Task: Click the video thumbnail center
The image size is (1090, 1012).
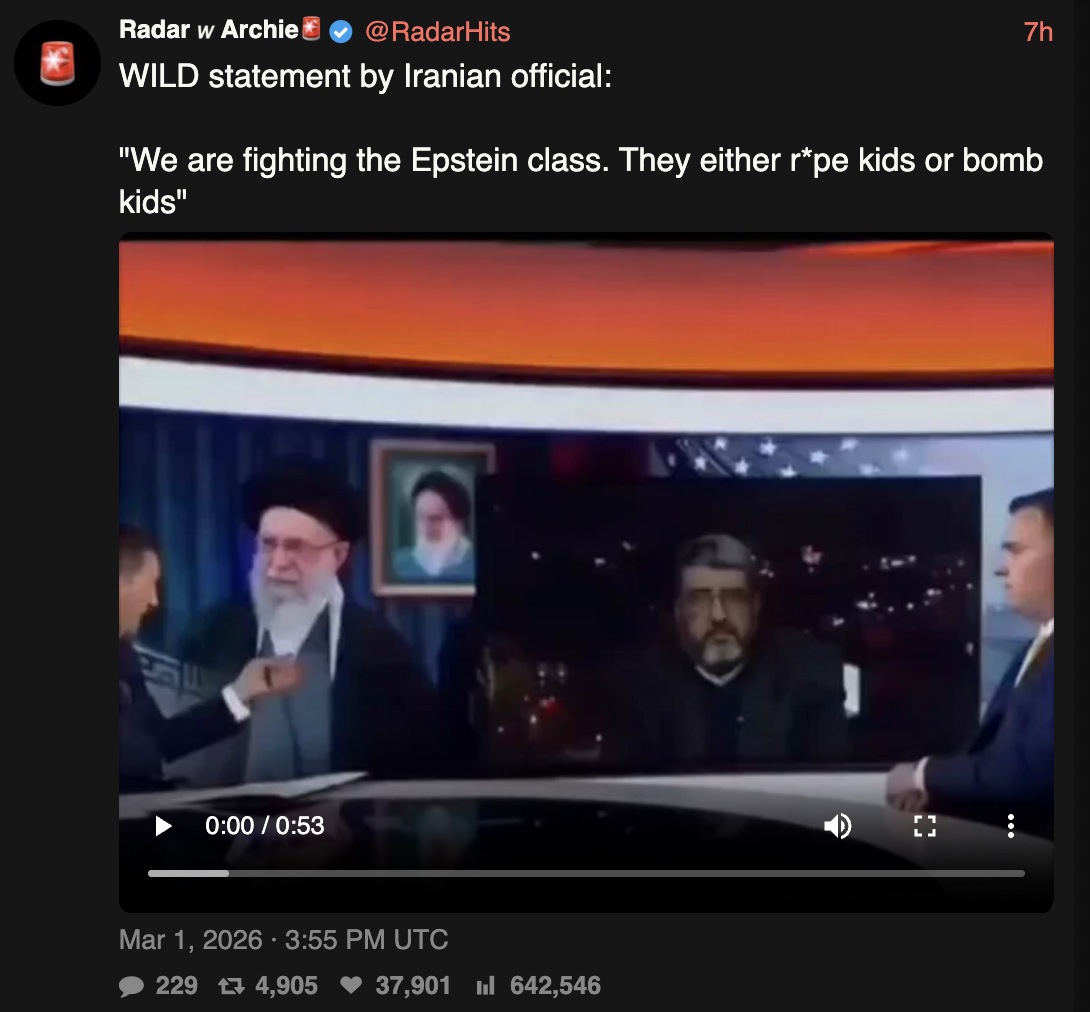Action: click(586, 572)
